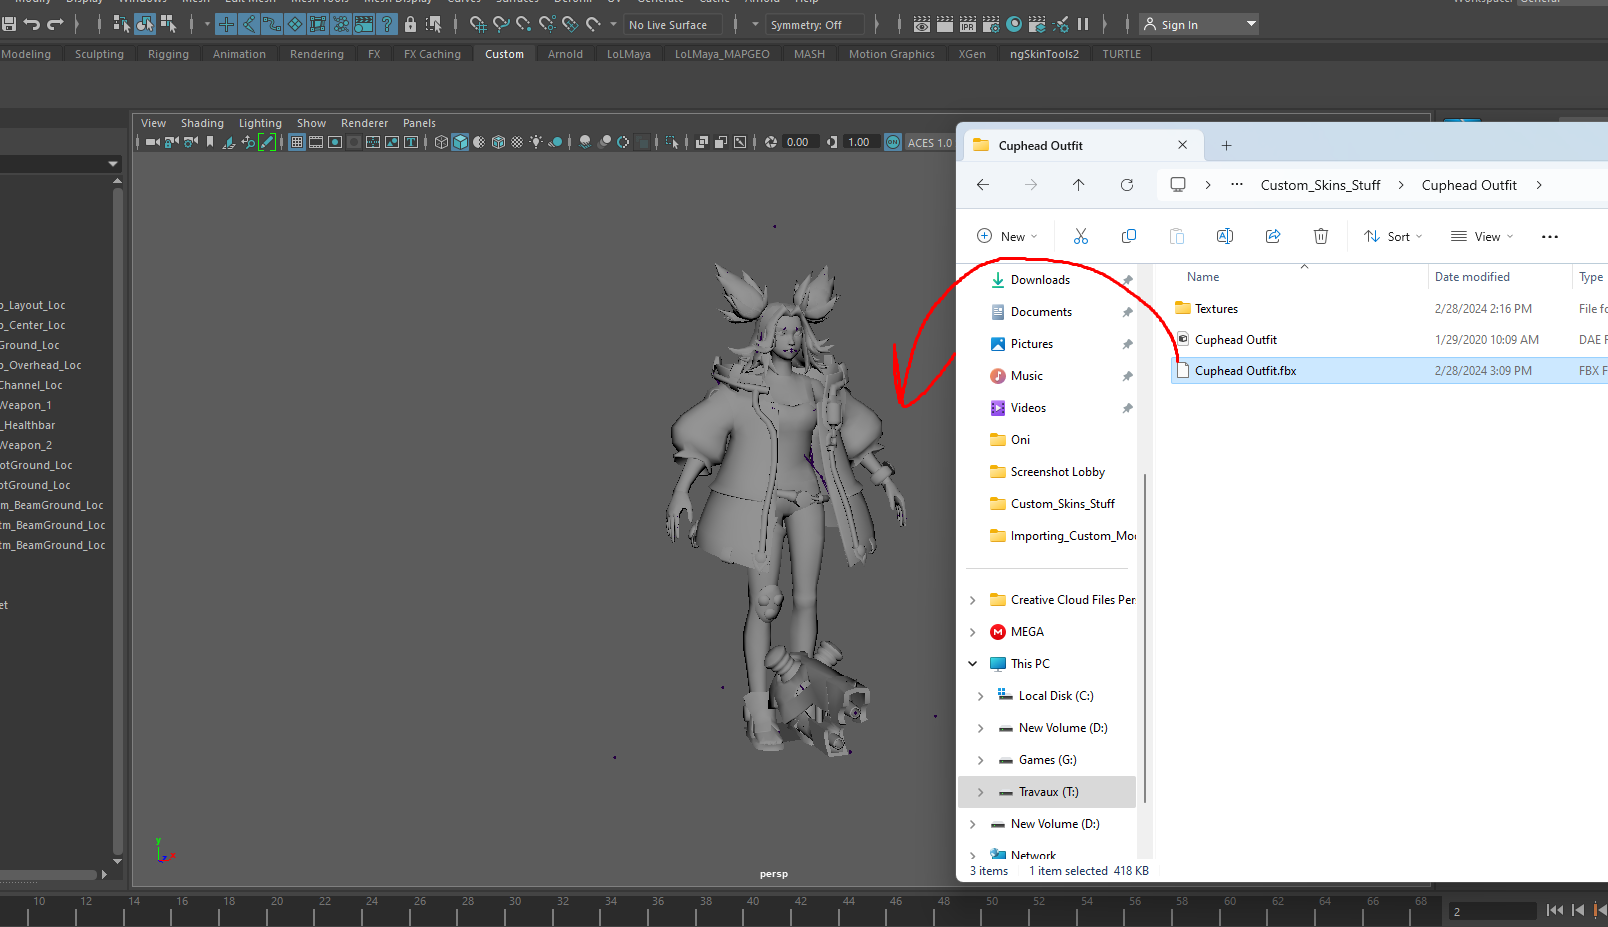Select the Cuphead Outfit.fbx file
This screenshot has width=1608, height=927.
click(1390, 371)
